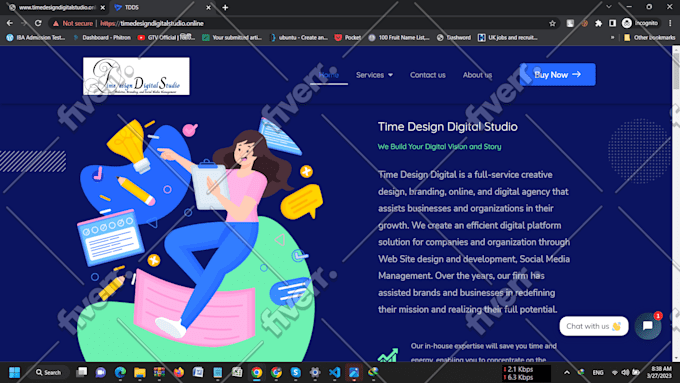The height and width of the screenshot is (383, 680).
Task: Open the tab search chevron
Action: pyautogui.click(x=609, y=7)
